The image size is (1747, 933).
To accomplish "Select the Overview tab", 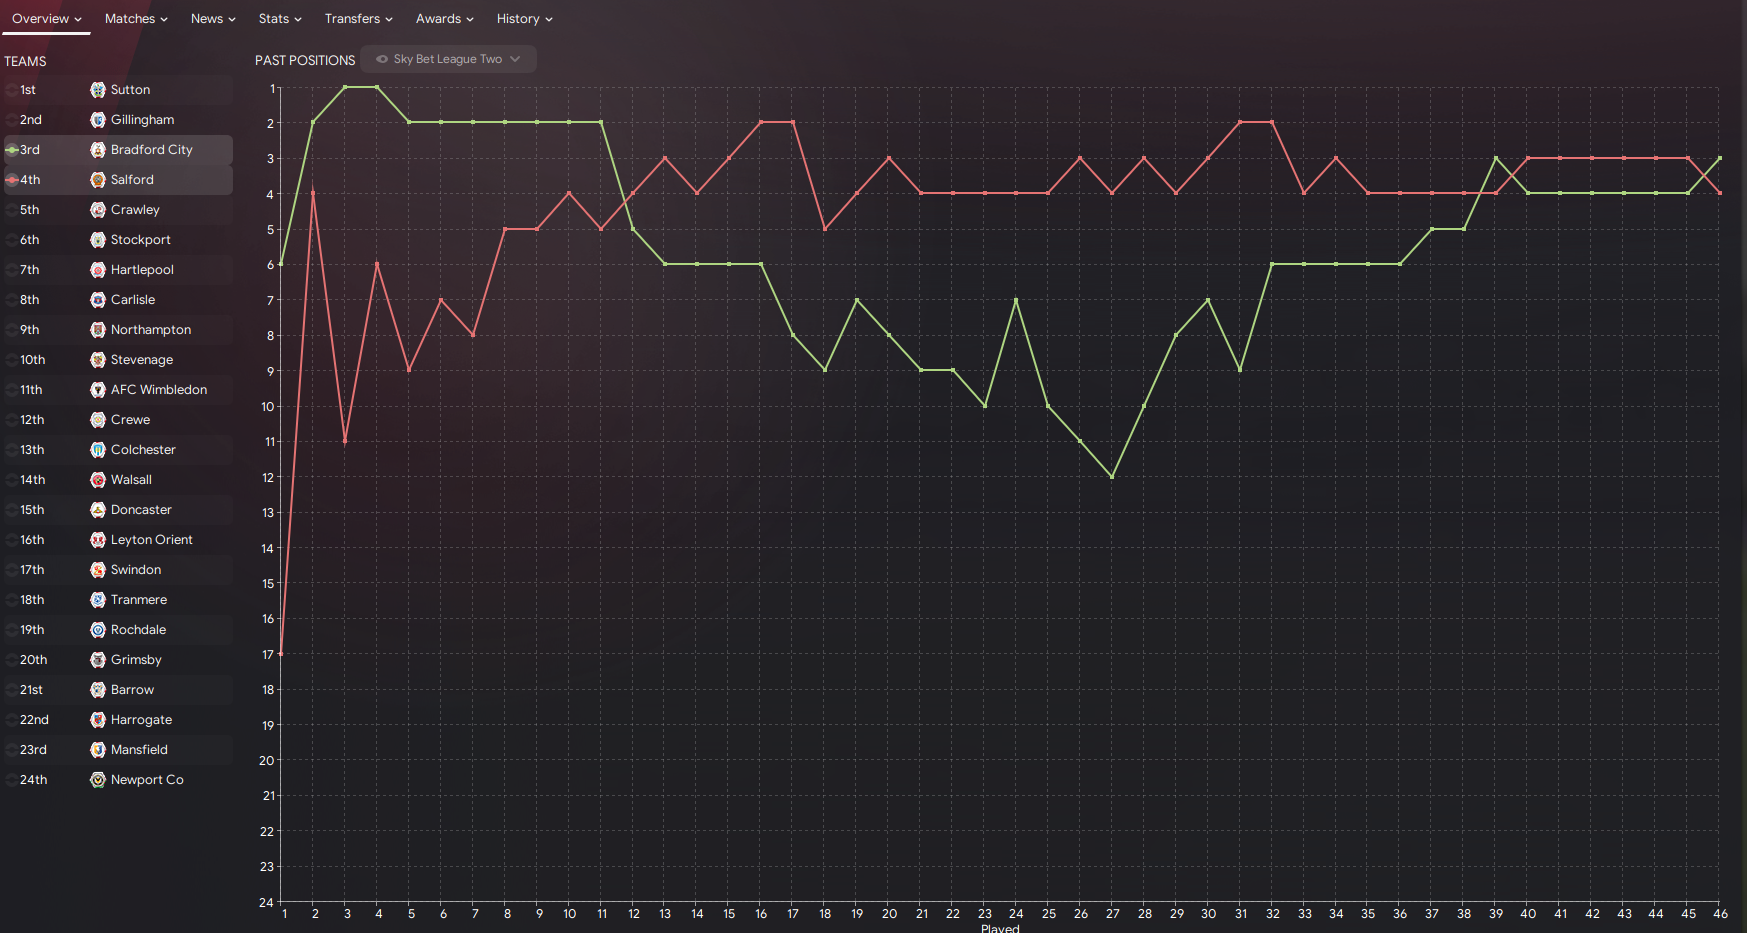I will coord(46,19).
